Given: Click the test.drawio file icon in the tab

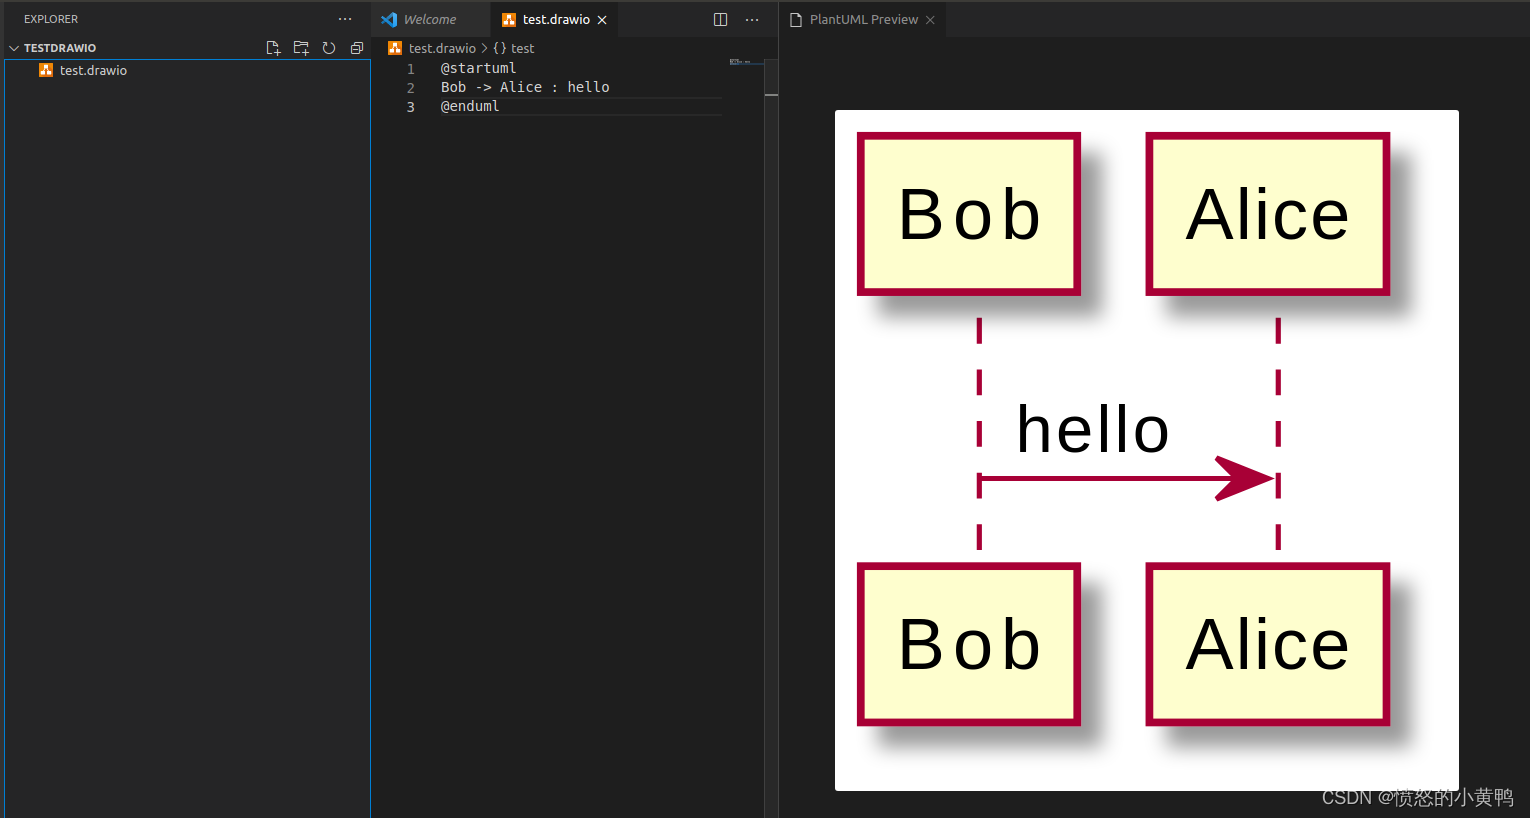Looking at the screenshot, I should [511, 18].
